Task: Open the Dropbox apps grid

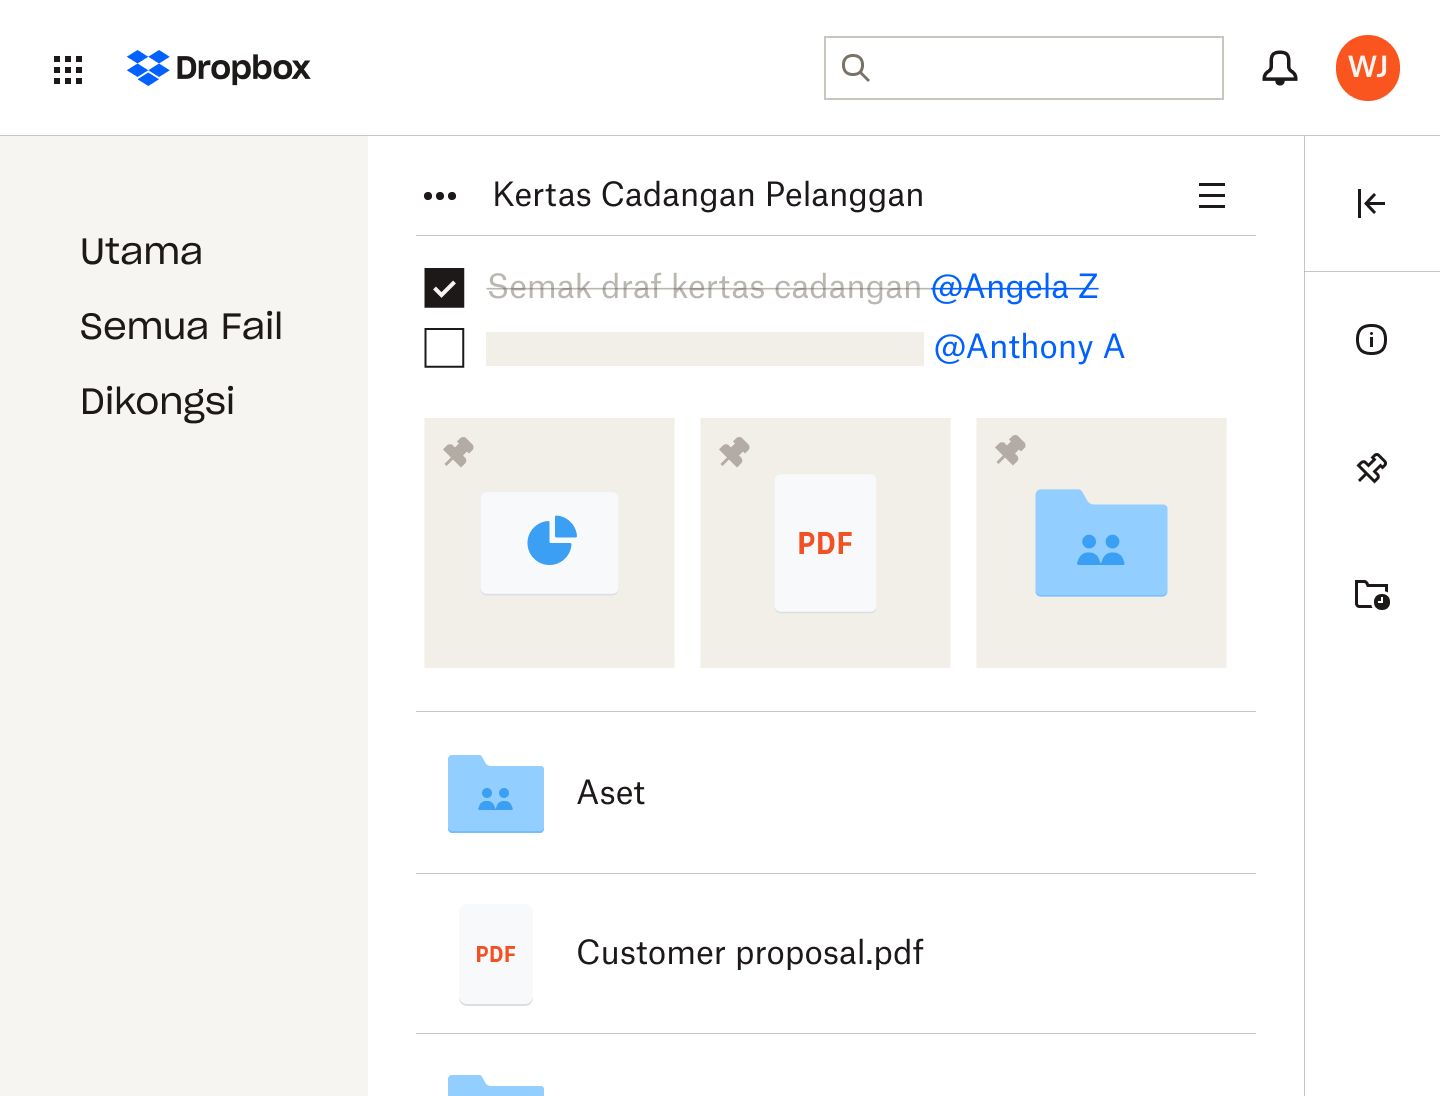Action: pyautogui.click(x=67, y=69)
